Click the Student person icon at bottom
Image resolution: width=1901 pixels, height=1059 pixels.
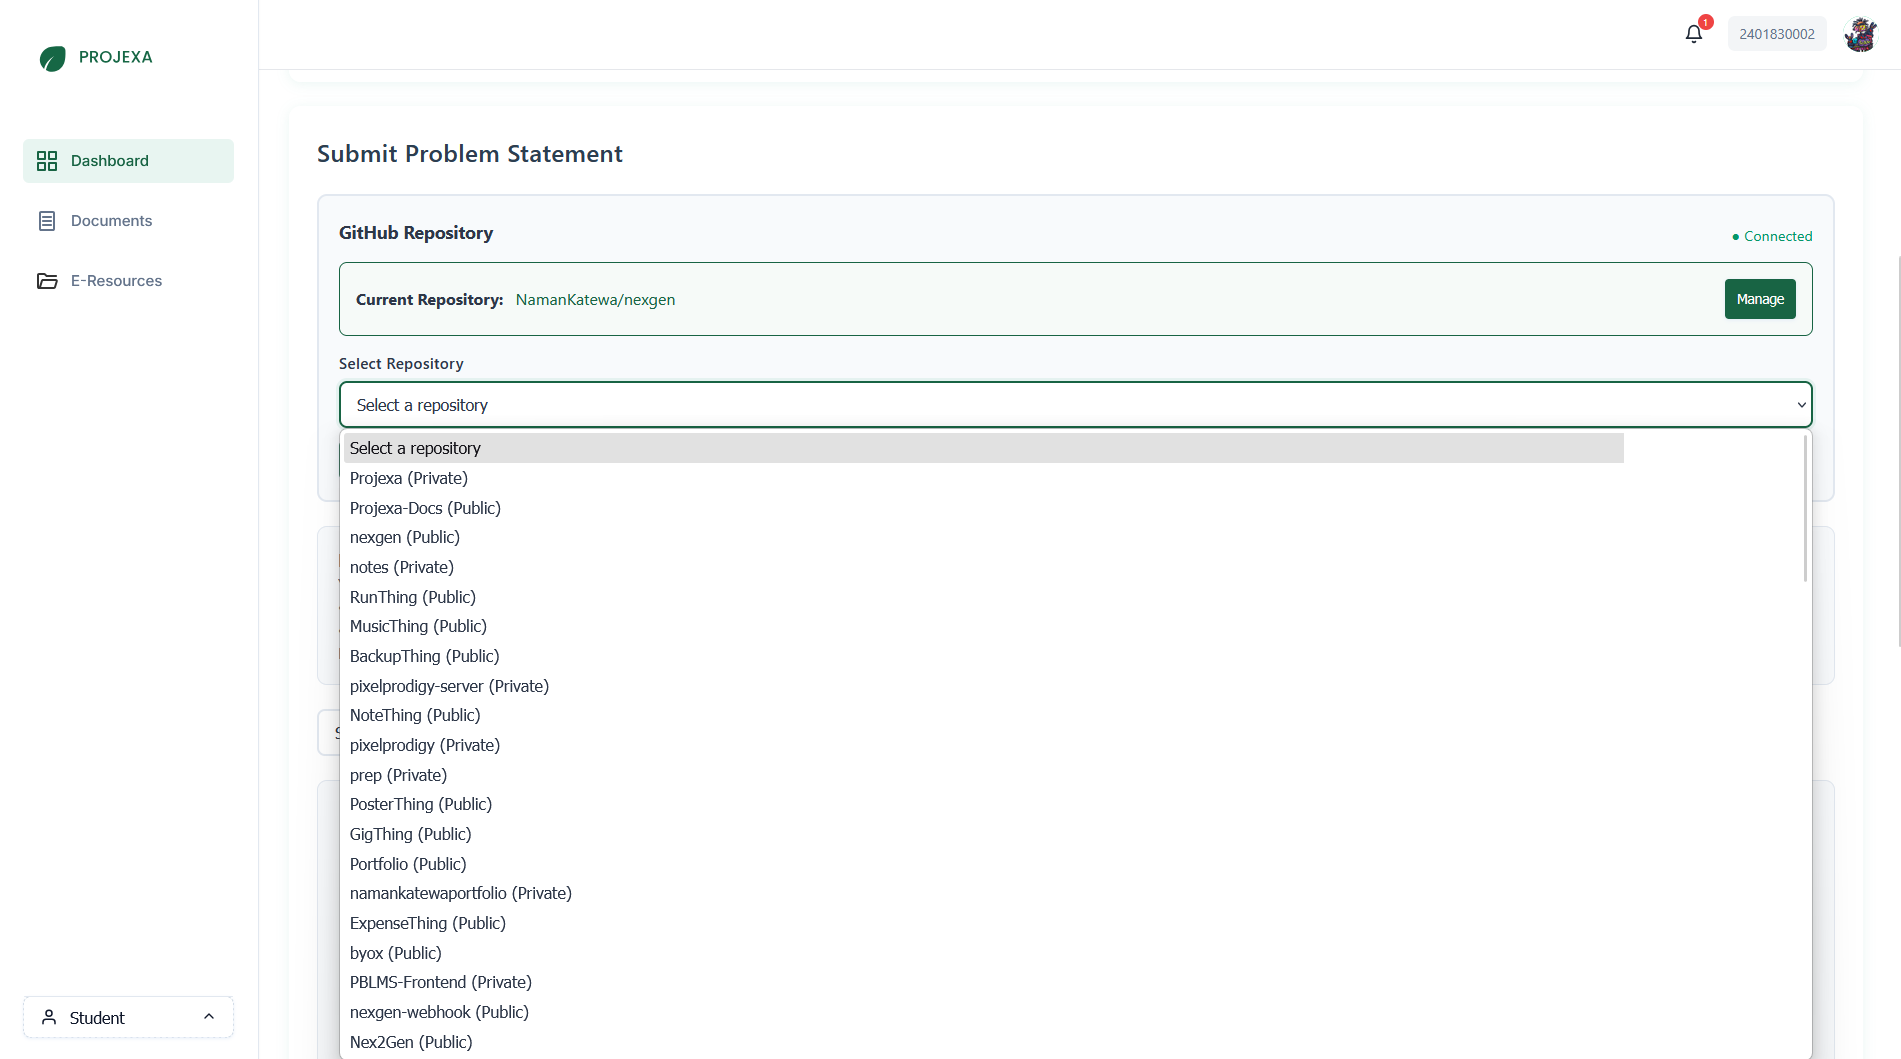click(49, 1017)
